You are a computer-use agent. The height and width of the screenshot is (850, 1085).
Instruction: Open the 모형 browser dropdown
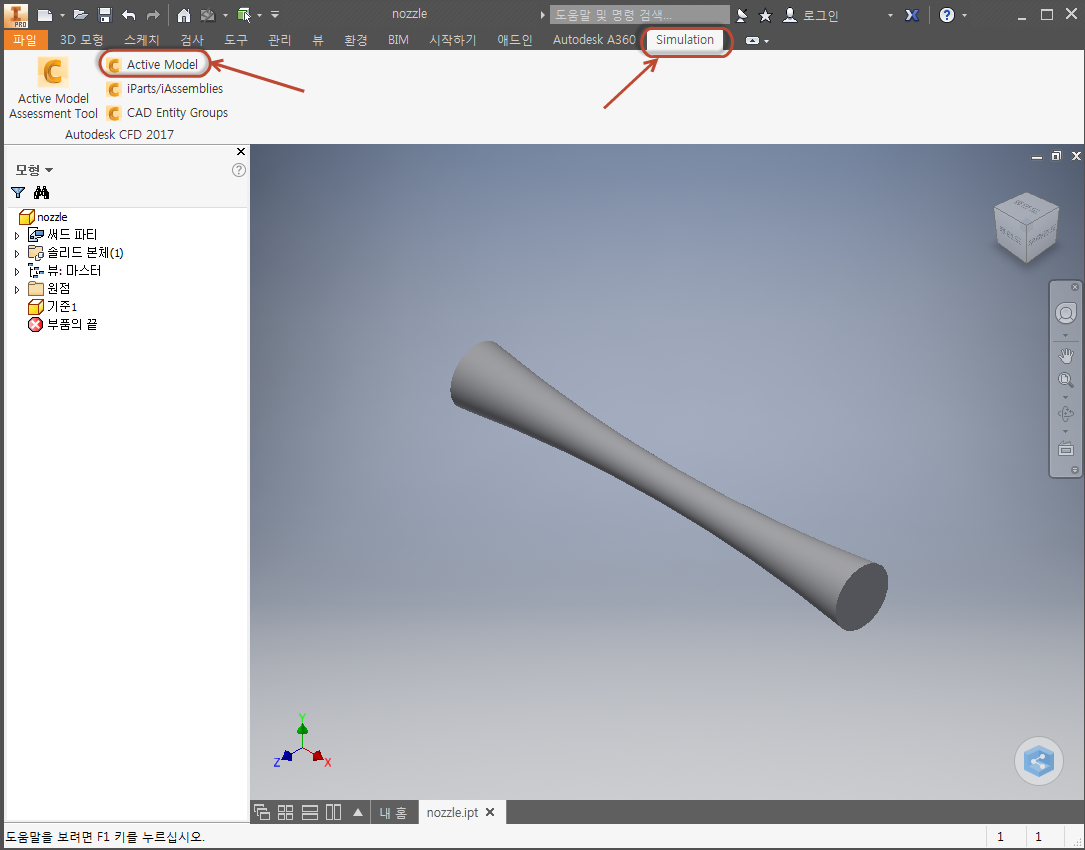[34, 170]
